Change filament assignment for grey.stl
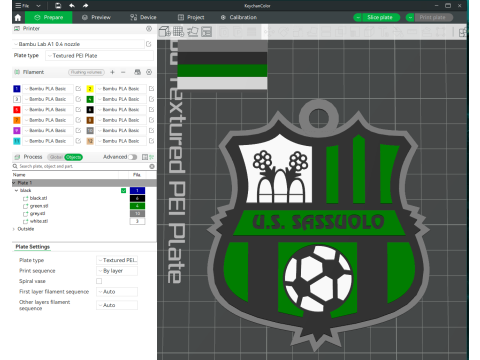The height and width of the screenshot is (360, 480). (x=137, y=213)
